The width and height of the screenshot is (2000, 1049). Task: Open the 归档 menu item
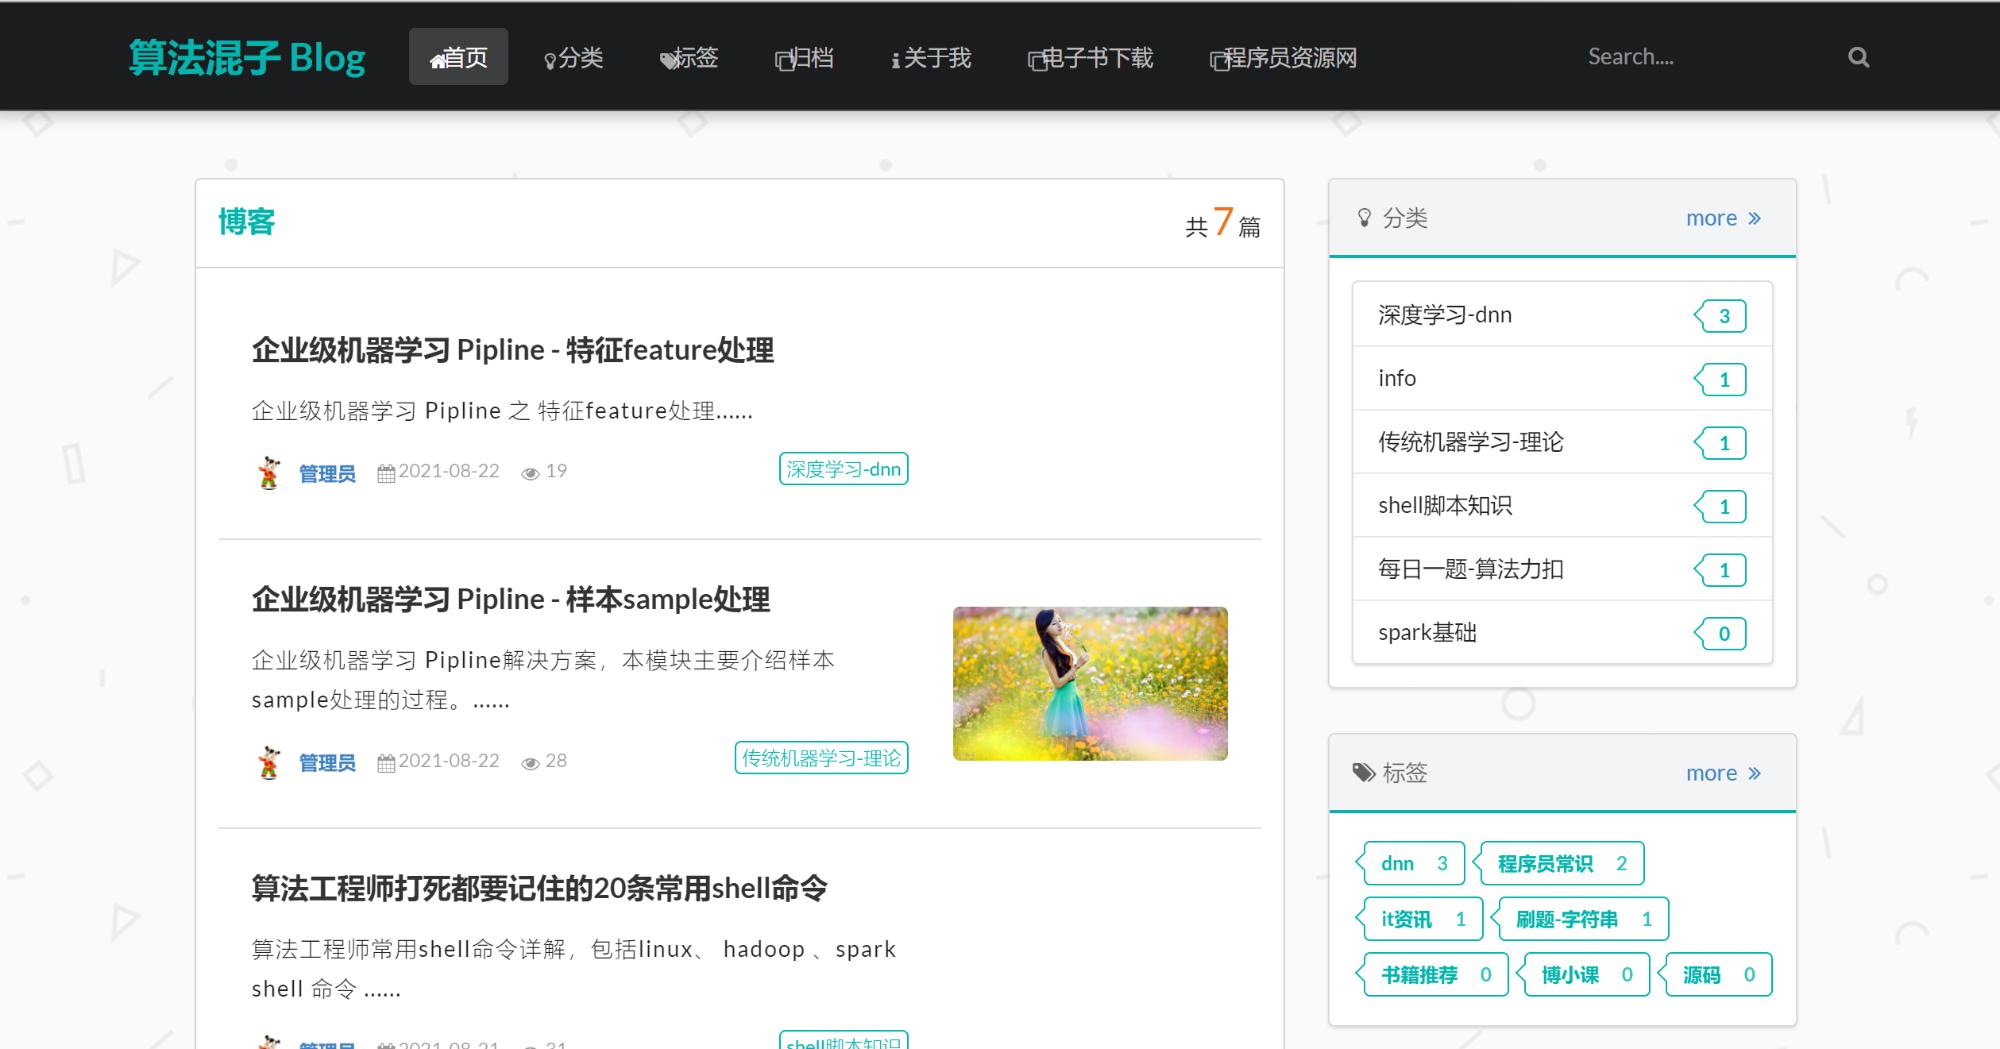point(804,57)
